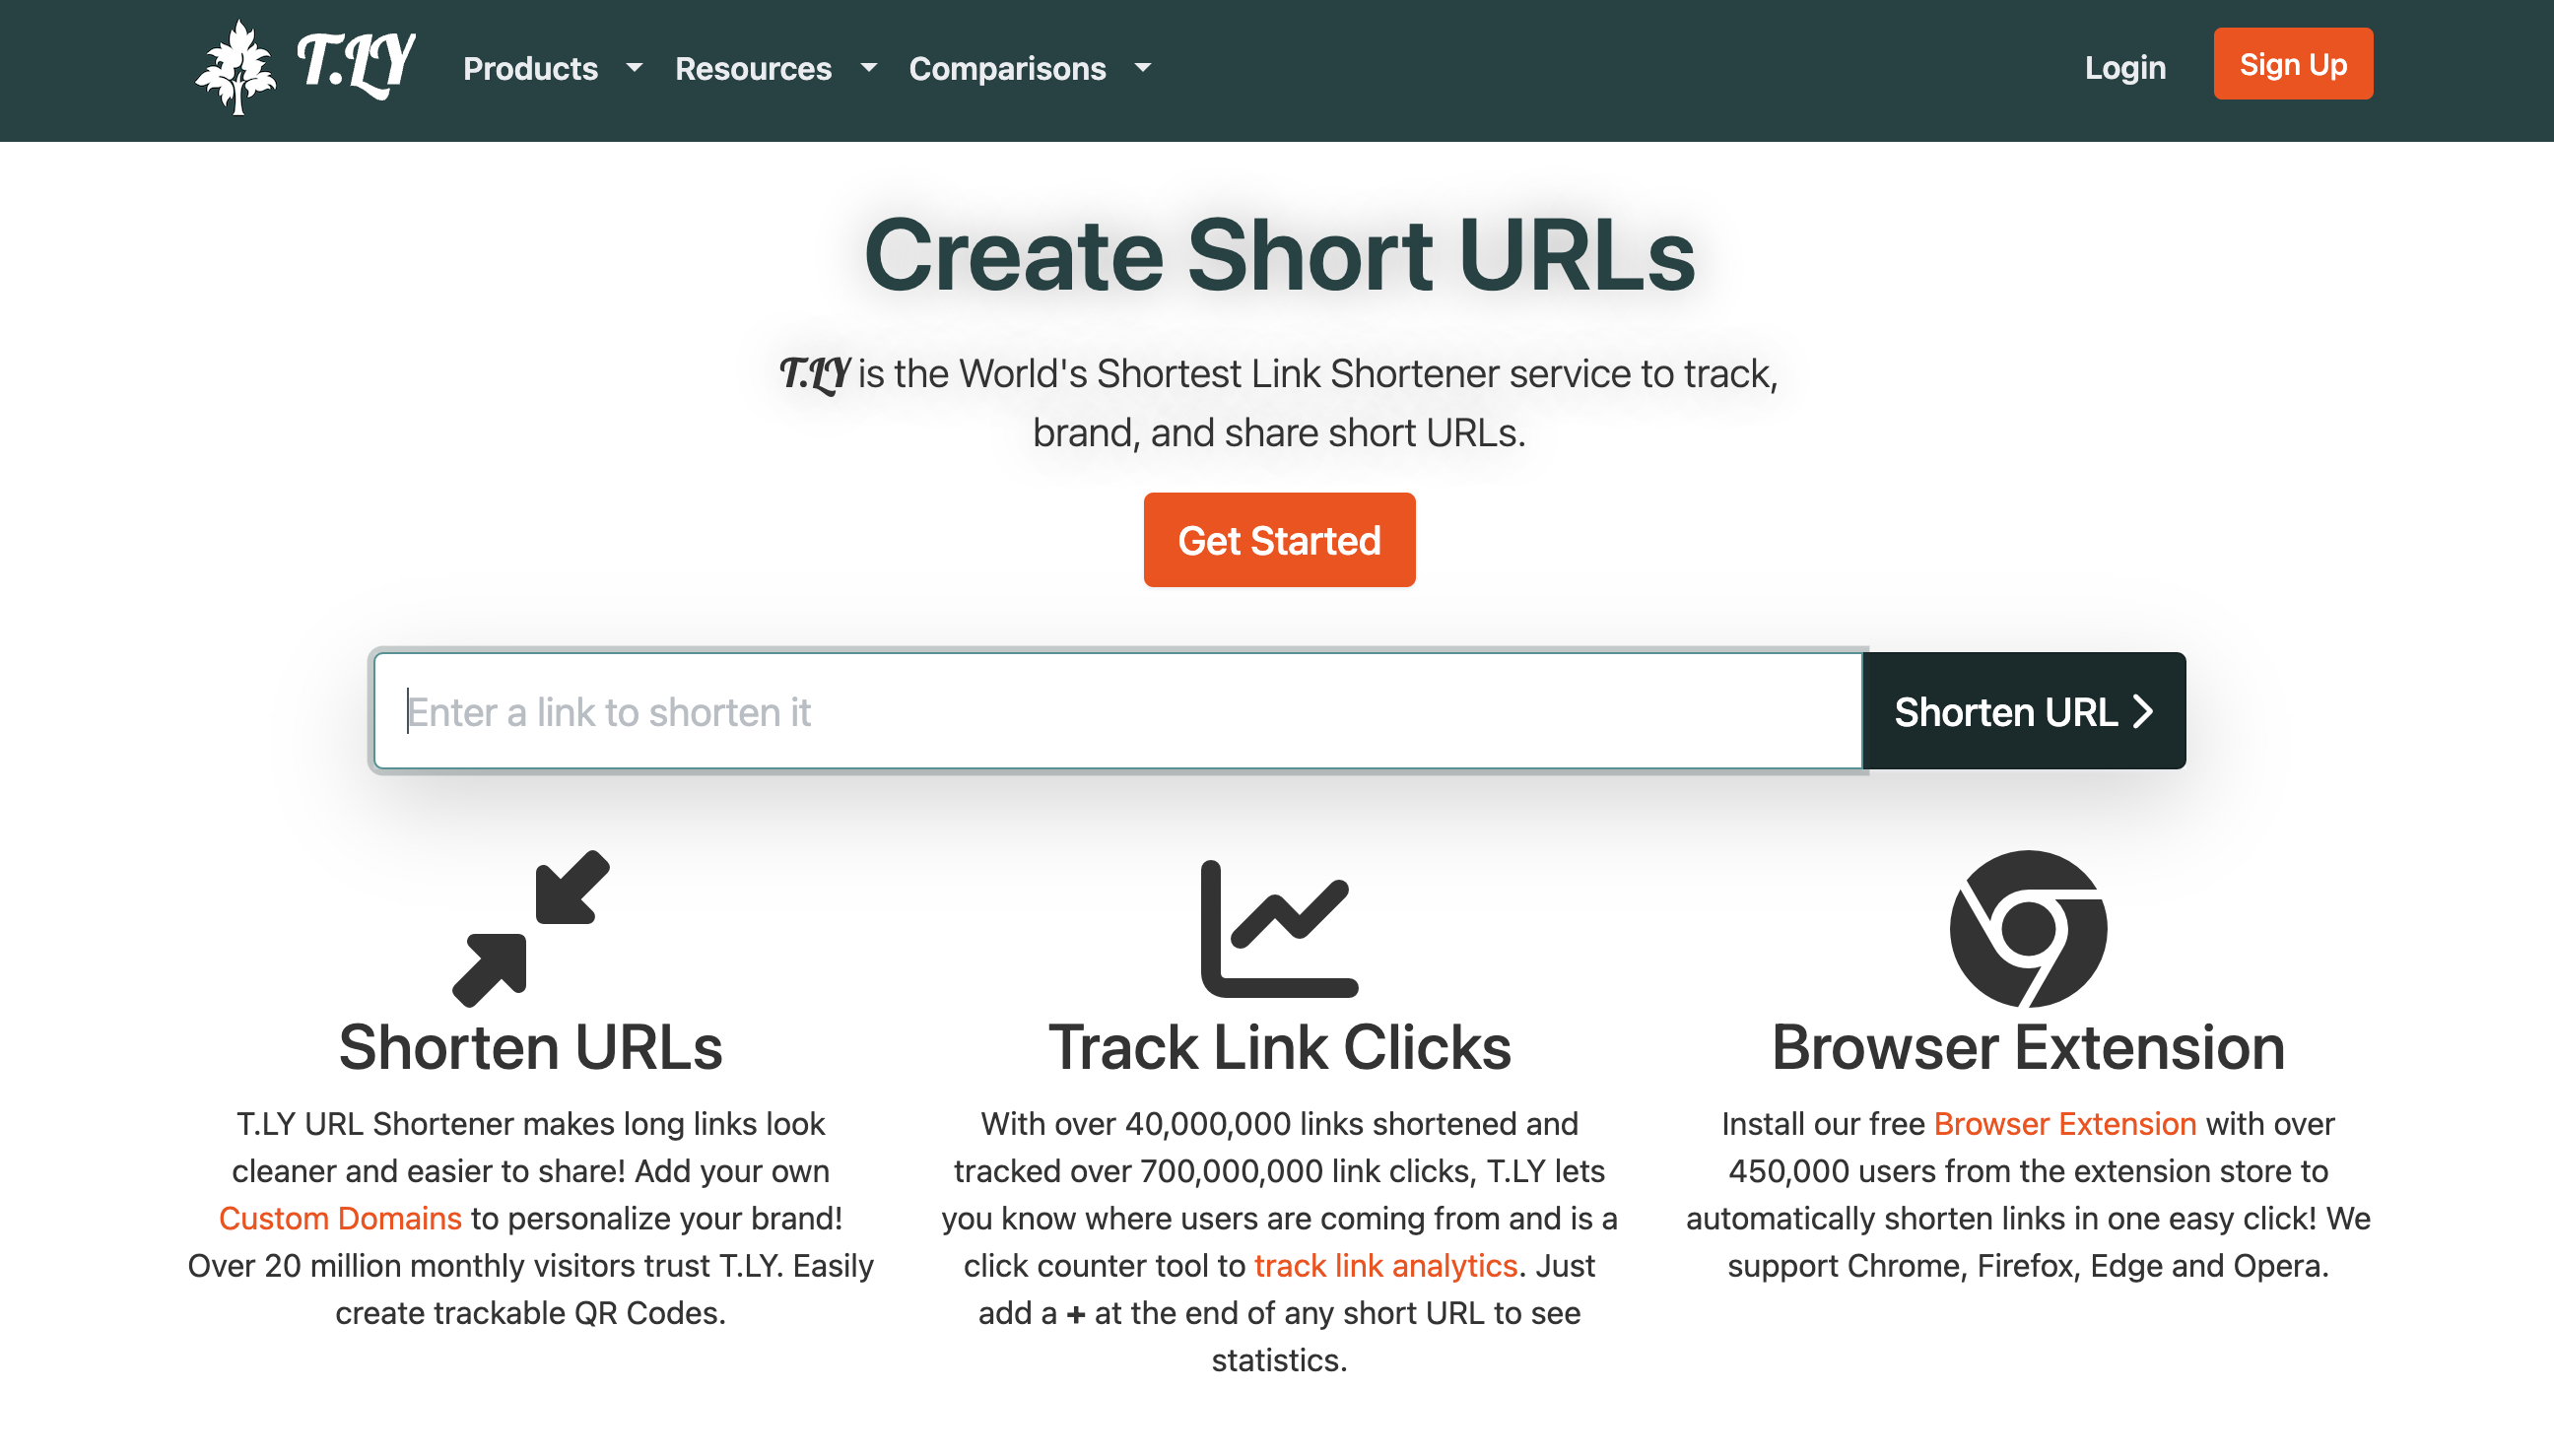Expand the Products dropdown arrow
This screenshot has width=2554, height=1456.
click(634, 68)
